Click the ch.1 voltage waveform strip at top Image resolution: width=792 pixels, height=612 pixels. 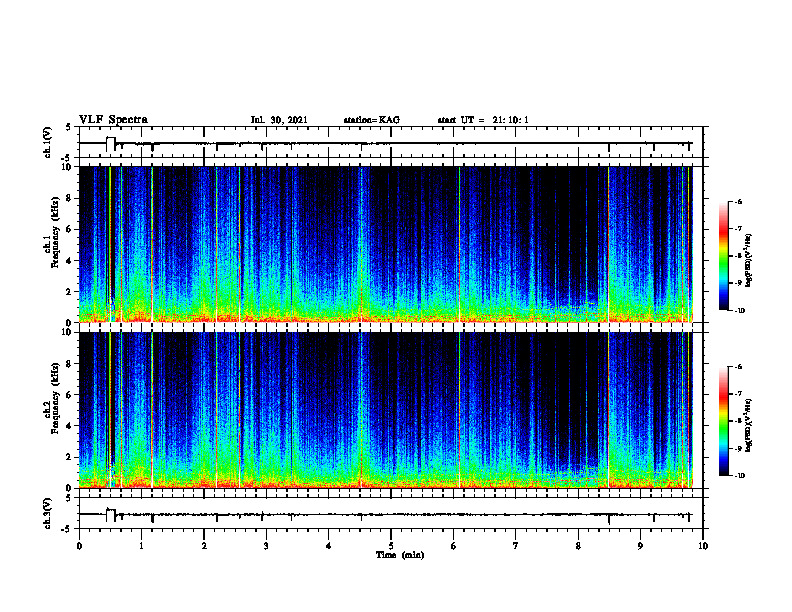[391, 142]
